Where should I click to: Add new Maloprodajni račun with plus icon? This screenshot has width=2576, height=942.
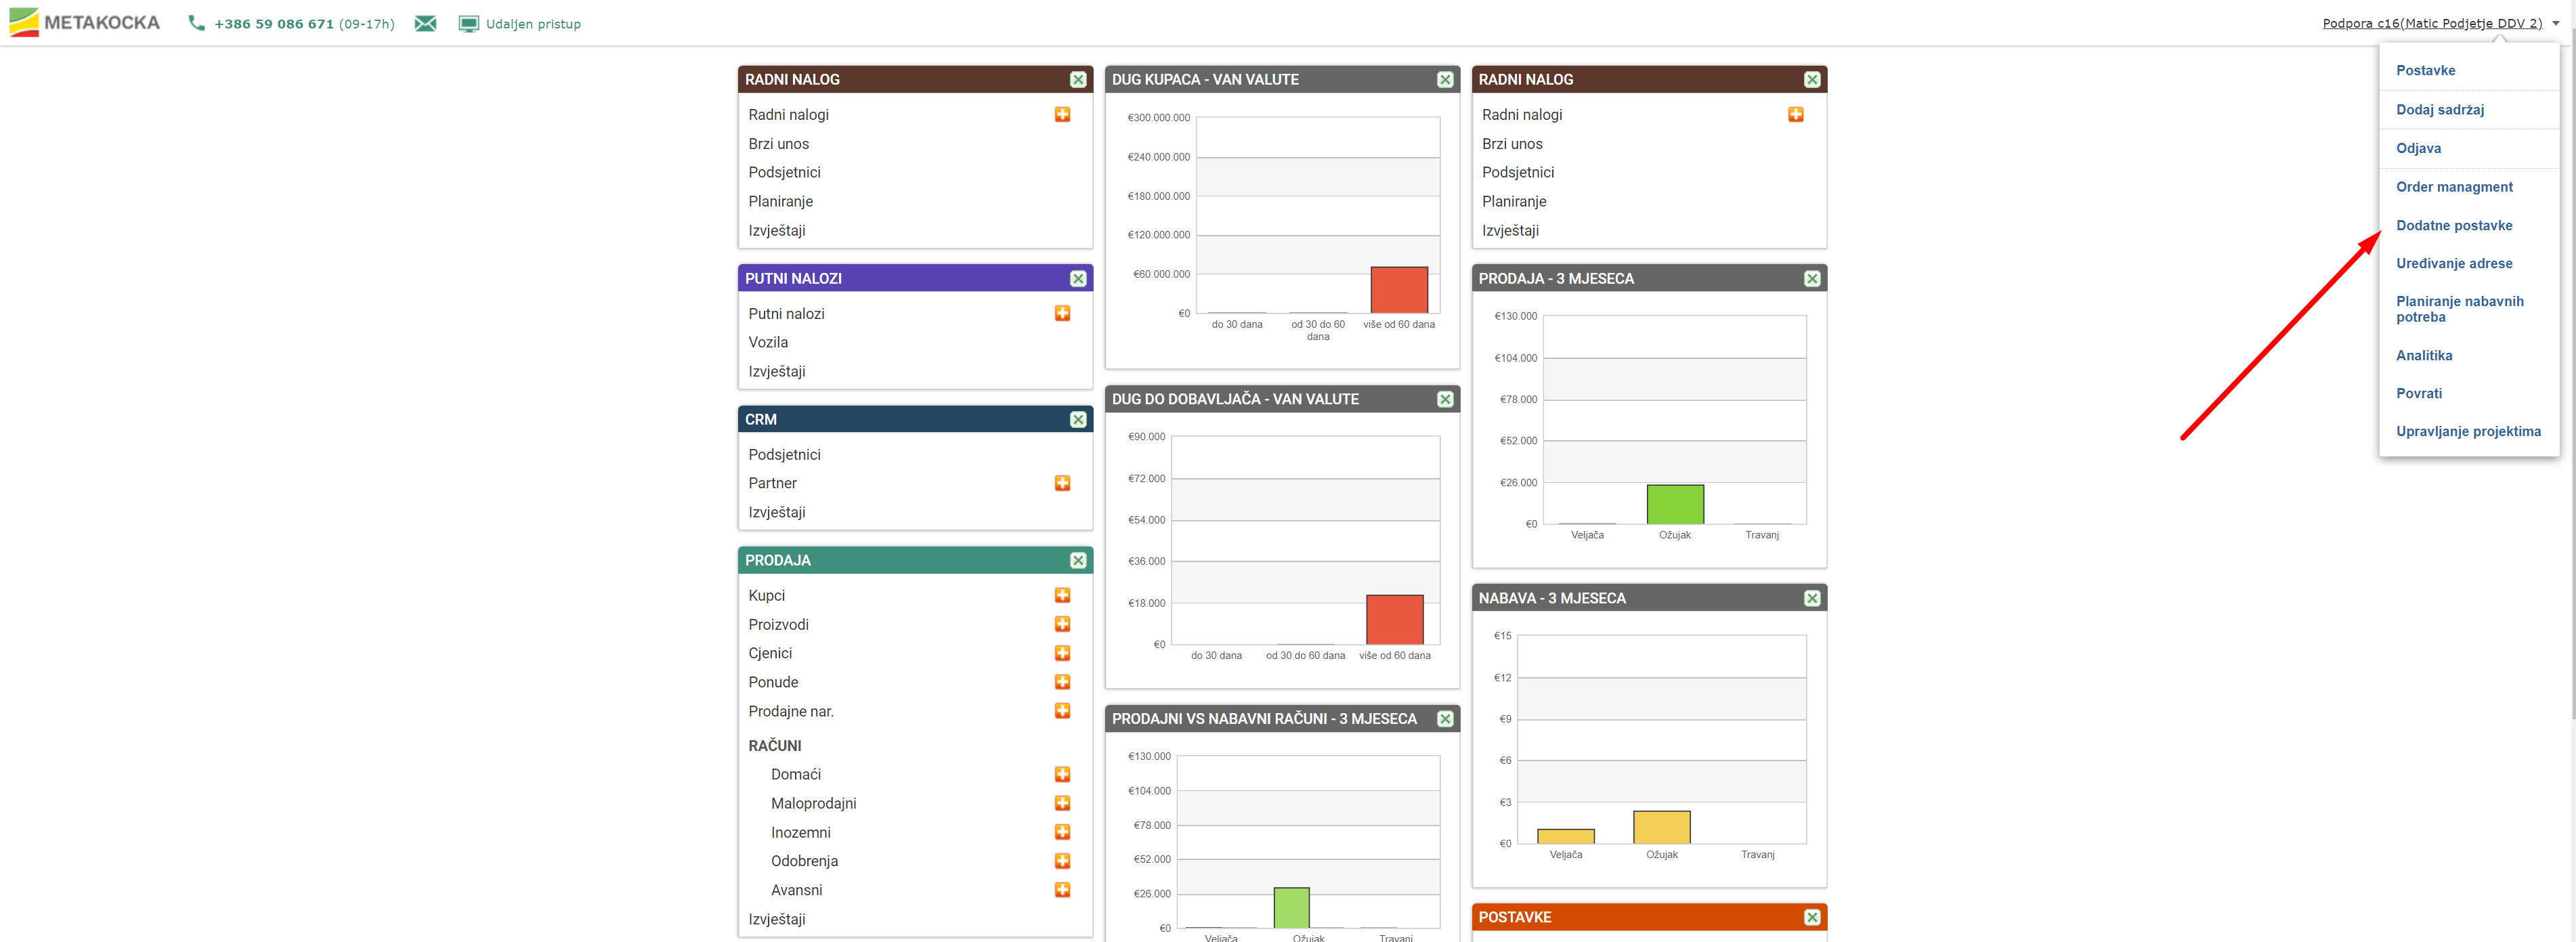click(x=1062, y=803)
